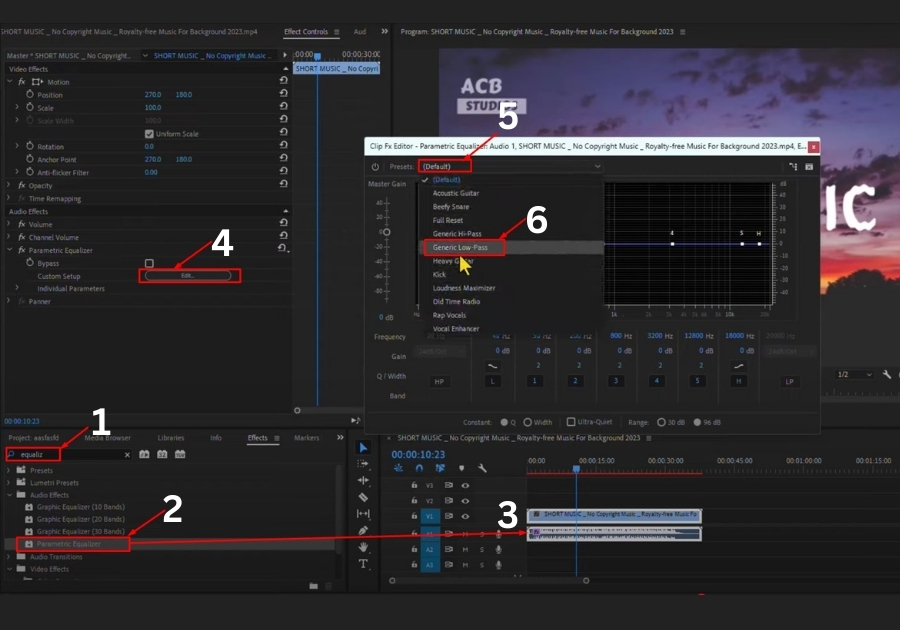Select the Selection tool arrow
Viewport: 900px width, 630px height.
pyautogui.click(x=363, y=448)
